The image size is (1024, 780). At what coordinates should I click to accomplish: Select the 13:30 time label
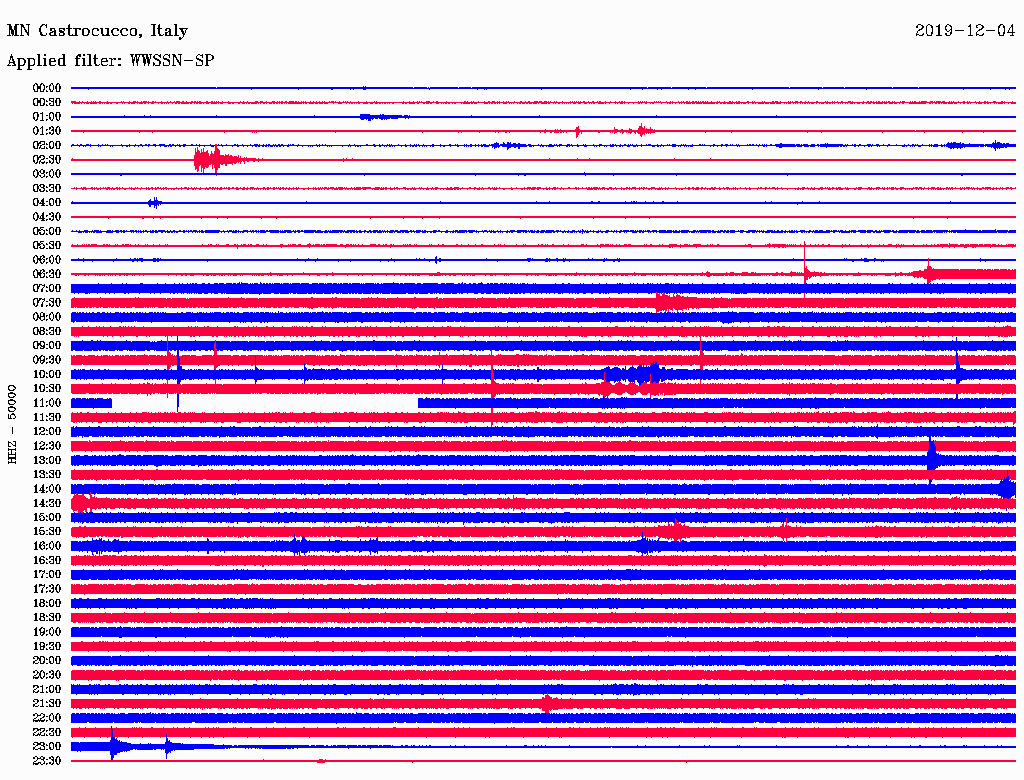coord(47,474)
